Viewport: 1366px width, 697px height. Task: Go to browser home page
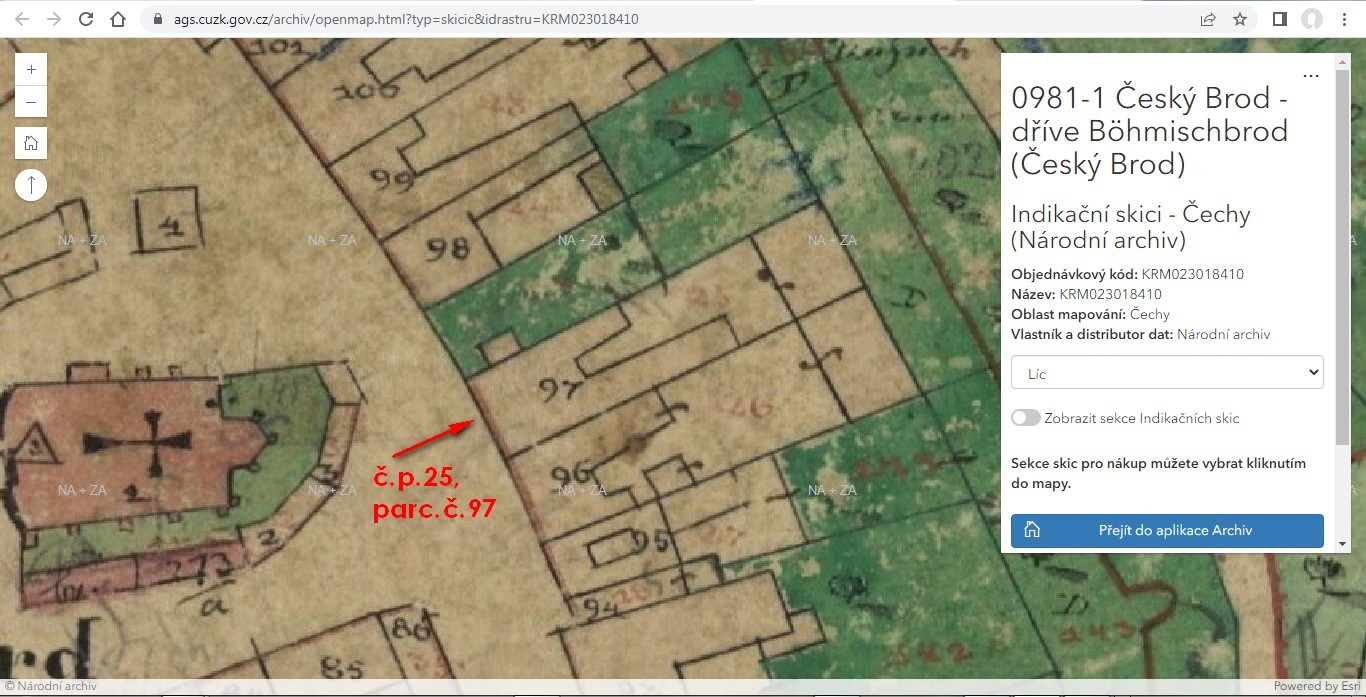118,19
